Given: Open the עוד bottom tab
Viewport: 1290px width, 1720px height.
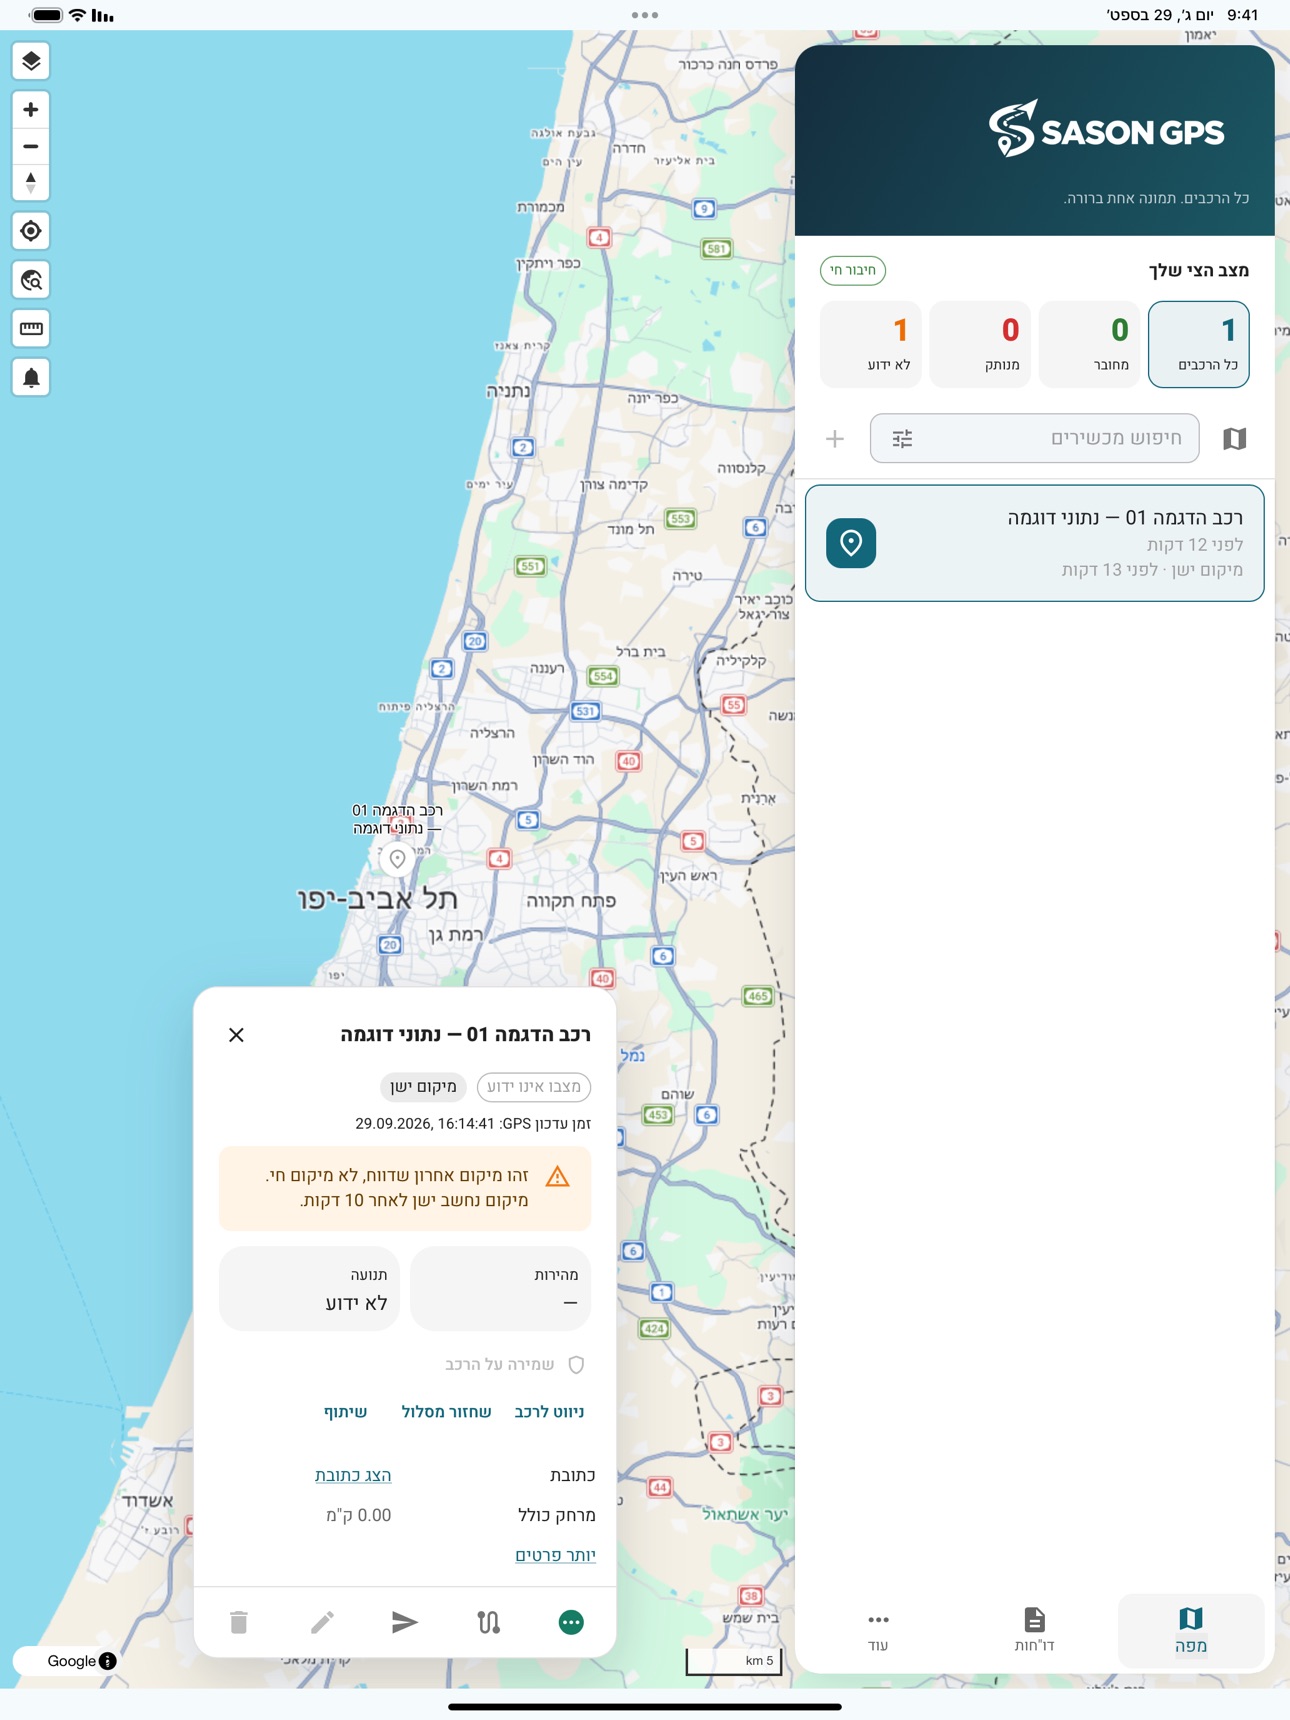Looking at the screenshot, I should tap(878, 1630).
